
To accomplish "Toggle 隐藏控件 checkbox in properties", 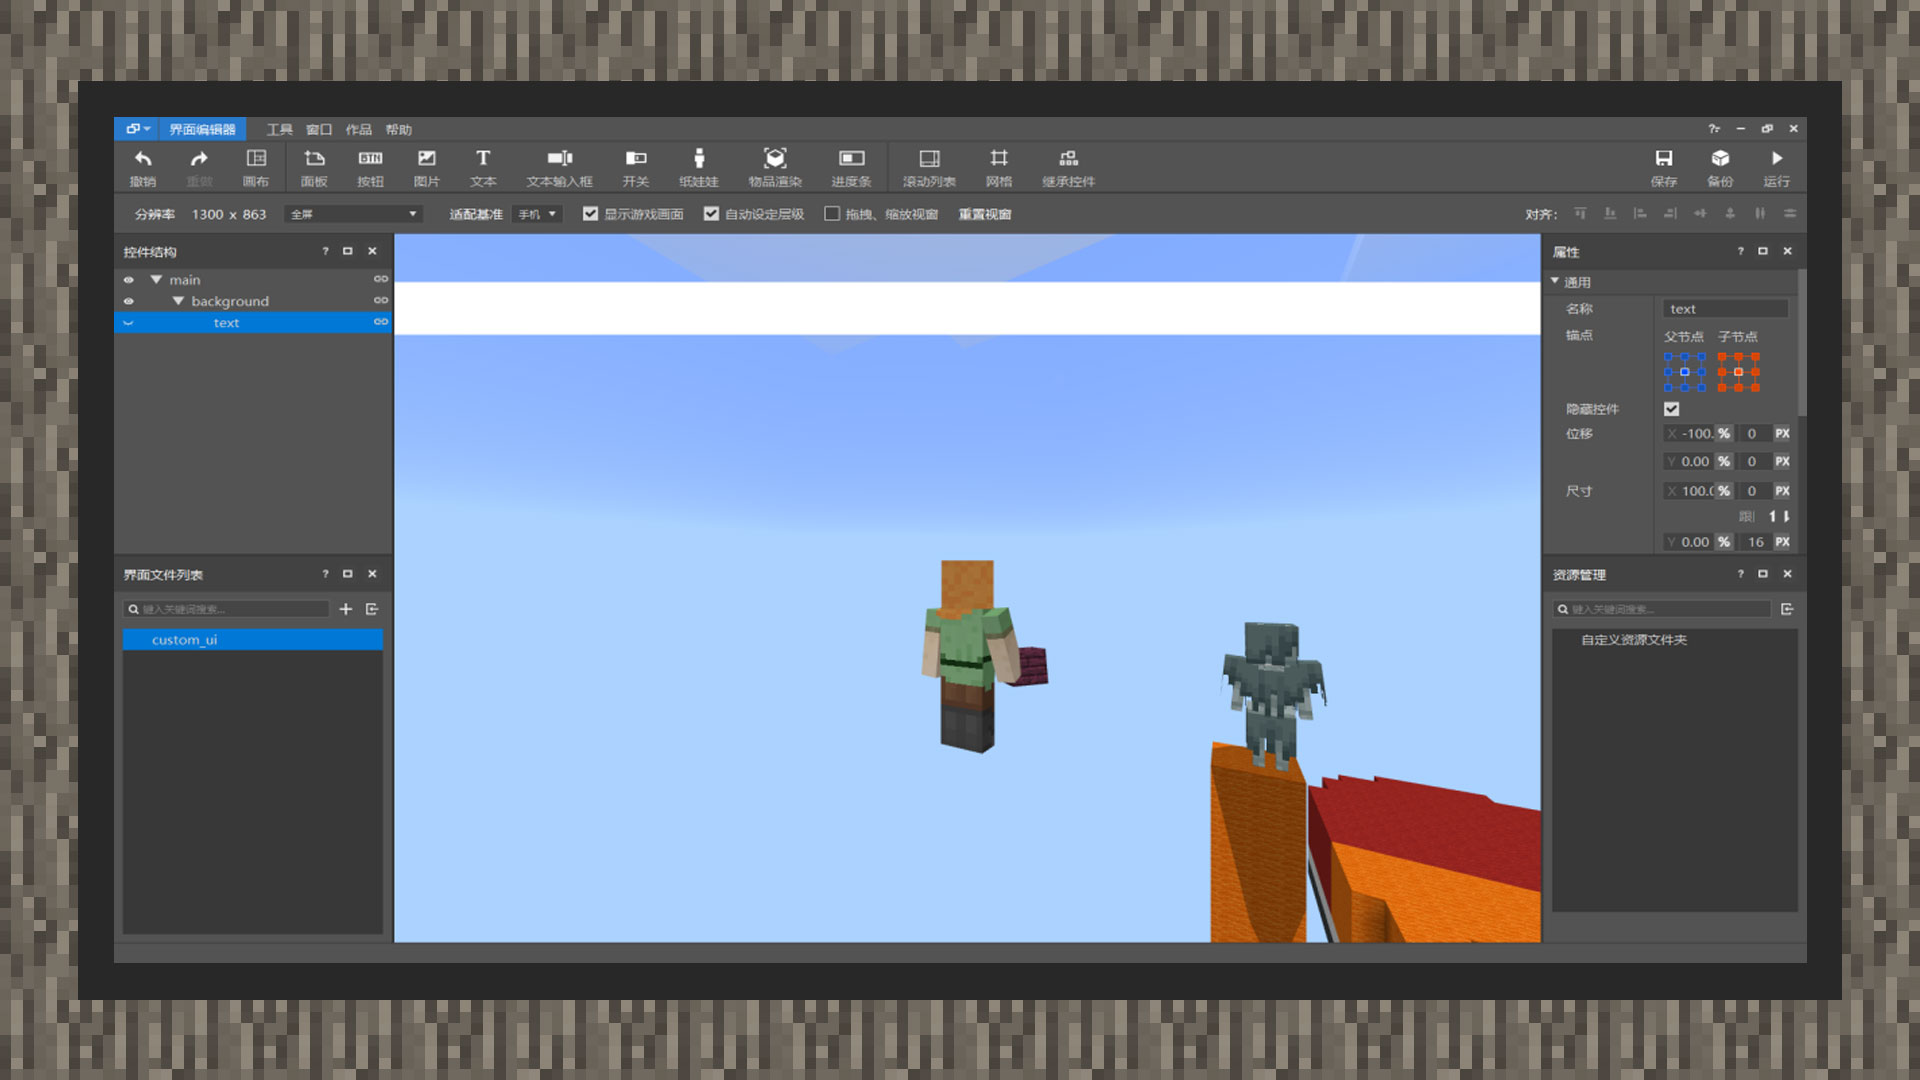I will (x=1672, y=409).
